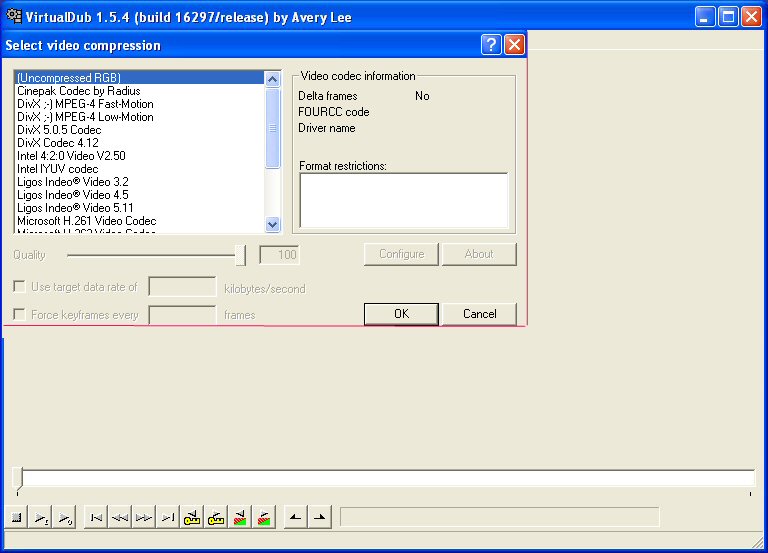Click the kilobytes/second data rate field
Screen dimensions: 768x553
[182, 287]
